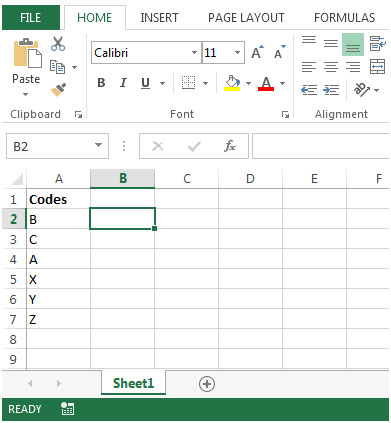The image size is (391, 423).
Task: Toggle Underline formatting
Action: (x=145, y=83)
